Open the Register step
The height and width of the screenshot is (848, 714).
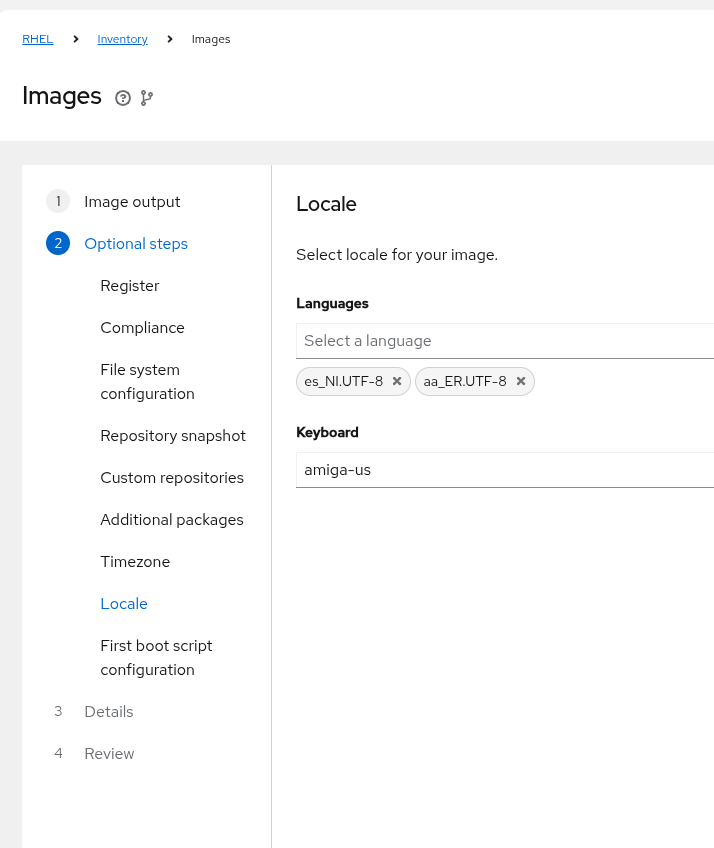pos(130,286)
